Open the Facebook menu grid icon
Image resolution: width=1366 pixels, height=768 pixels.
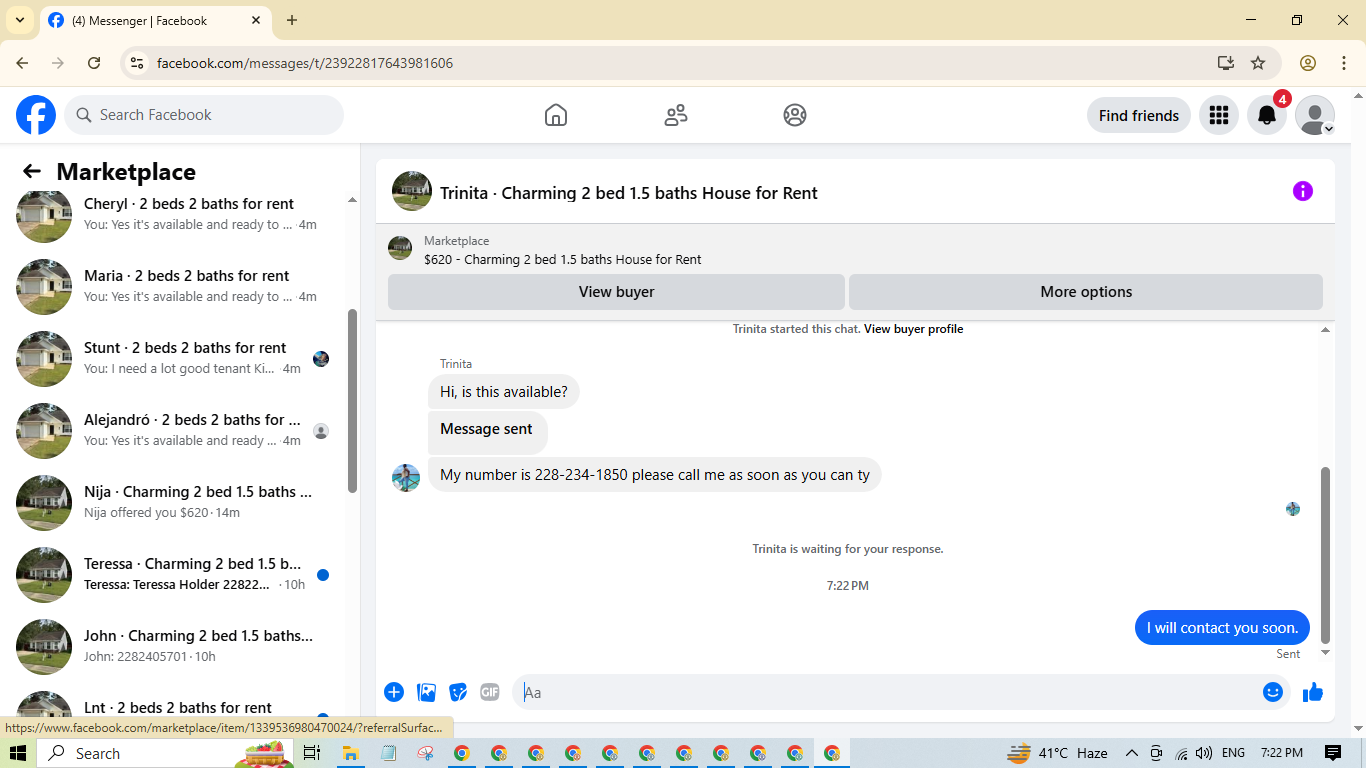coord(1218,115)
